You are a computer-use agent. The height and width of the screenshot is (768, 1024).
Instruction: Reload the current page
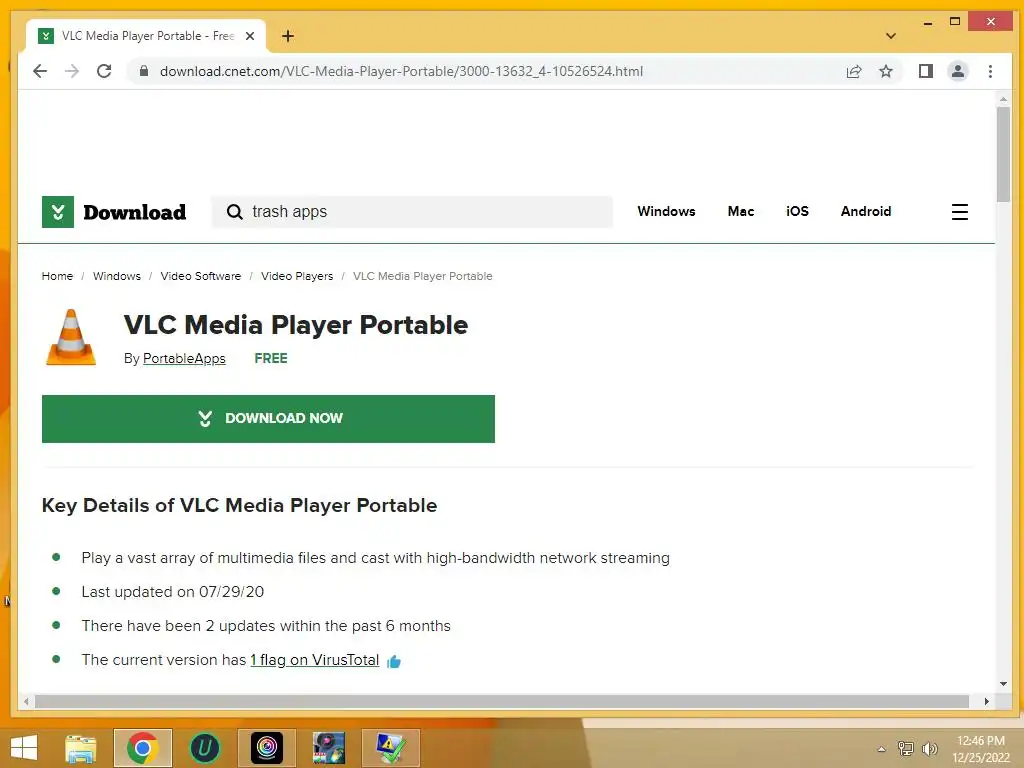click(x=104, y=71)
